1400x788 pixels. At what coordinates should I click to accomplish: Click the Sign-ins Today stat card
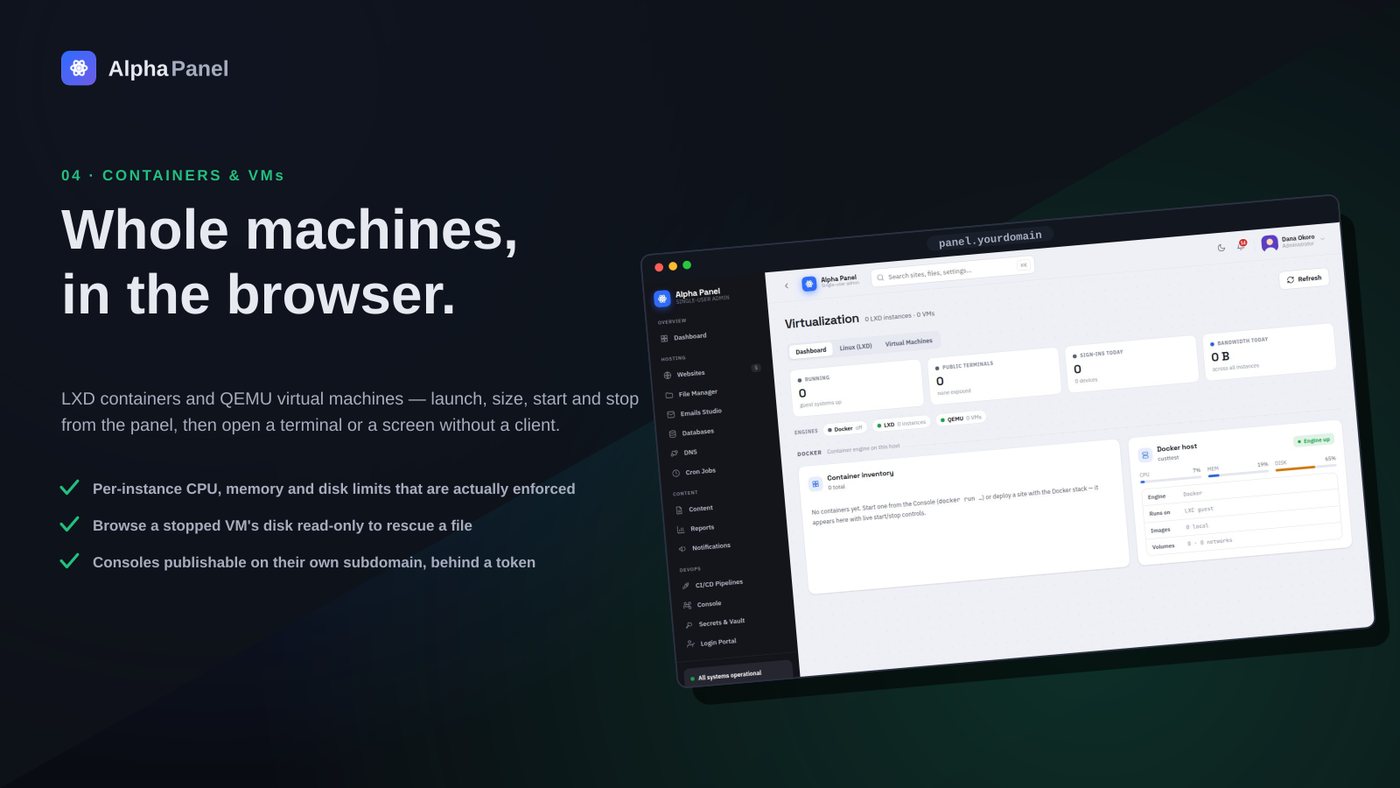(1132, 363)
